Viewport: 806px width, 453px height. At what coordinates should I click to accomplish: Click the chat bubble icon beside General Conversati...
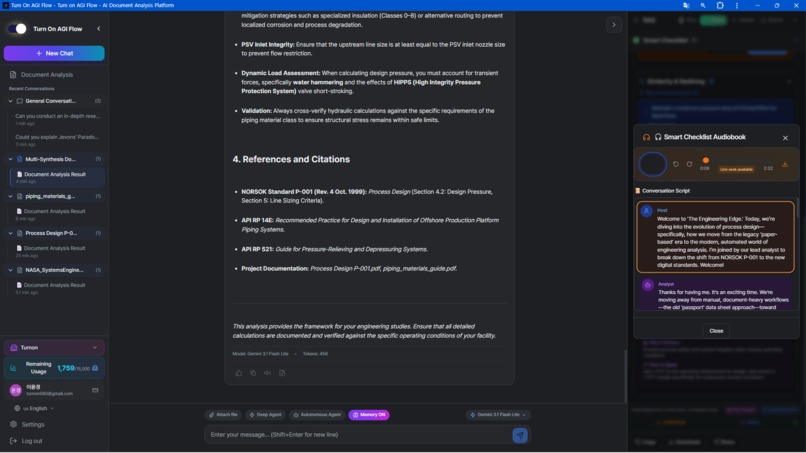point(20,101)
